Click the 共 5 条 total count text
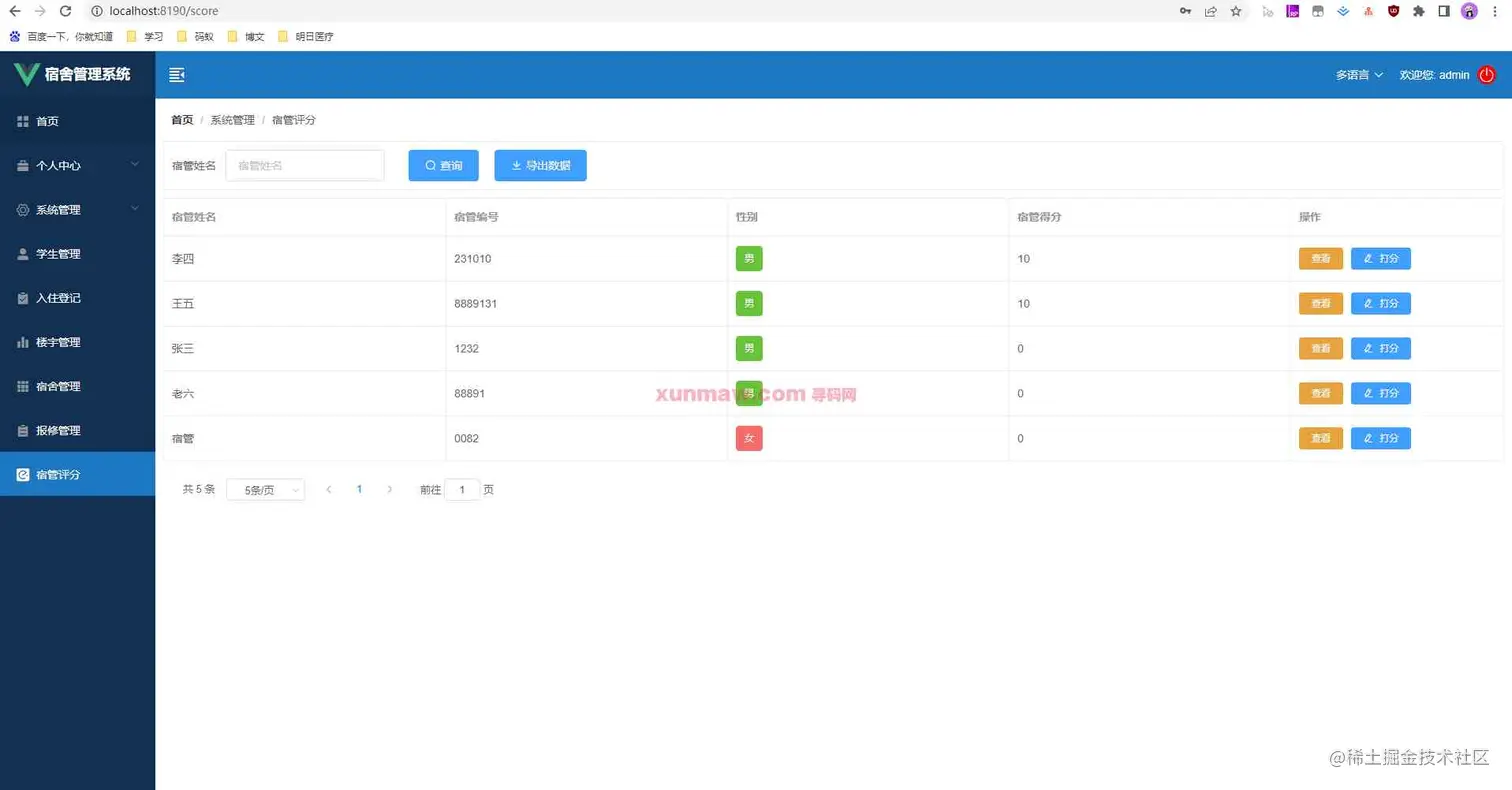The image size is (1512, 790). [199, 490]
